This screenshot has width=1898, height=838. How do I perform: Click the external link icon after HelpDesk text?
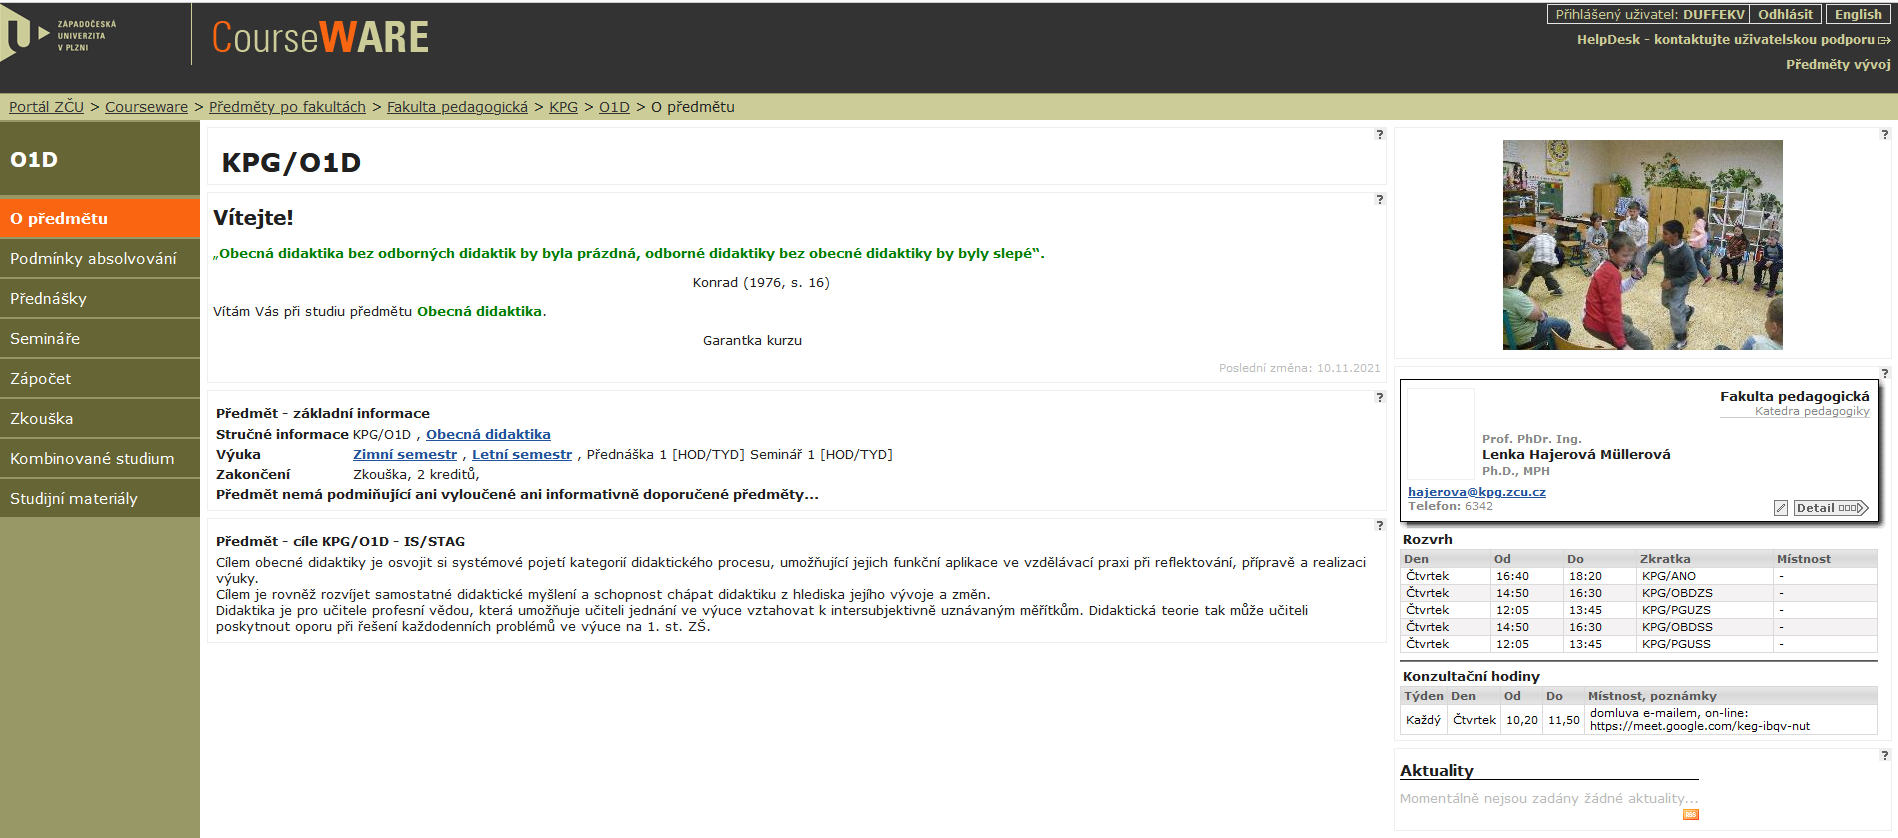pos(1884,40)
